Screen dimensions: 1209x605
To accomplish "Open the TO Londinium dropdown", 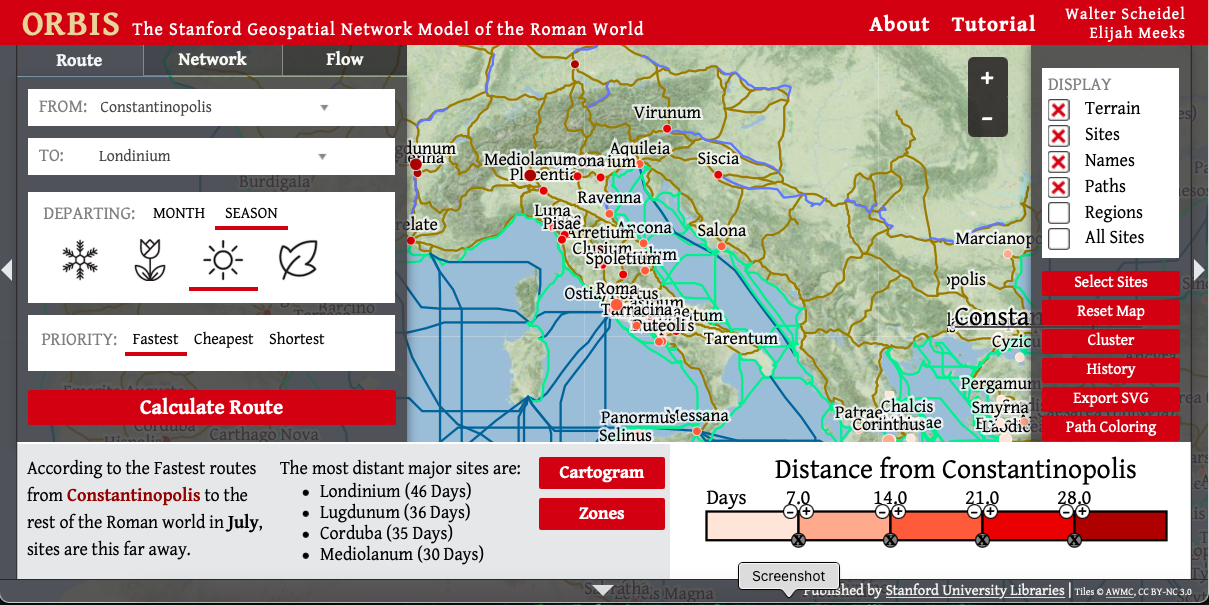I will (x=211, y=156).
